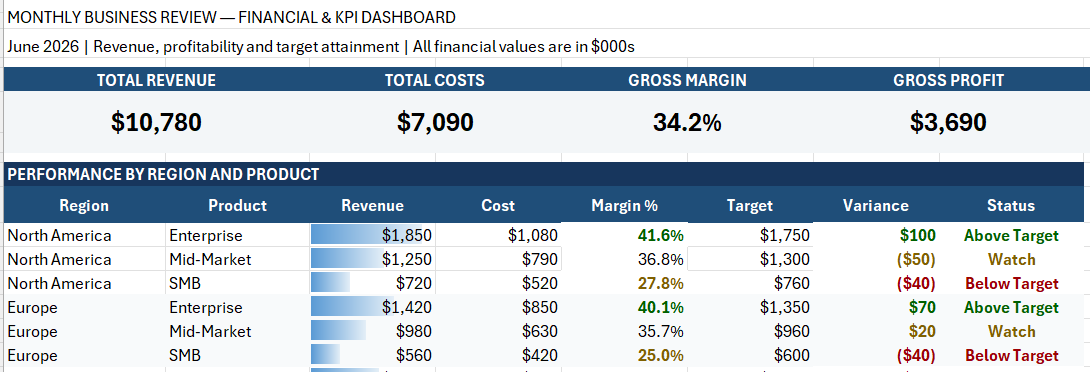The image size is (1090, 372).
Task: Click the $420 cost cell
Action: [498, 355]
